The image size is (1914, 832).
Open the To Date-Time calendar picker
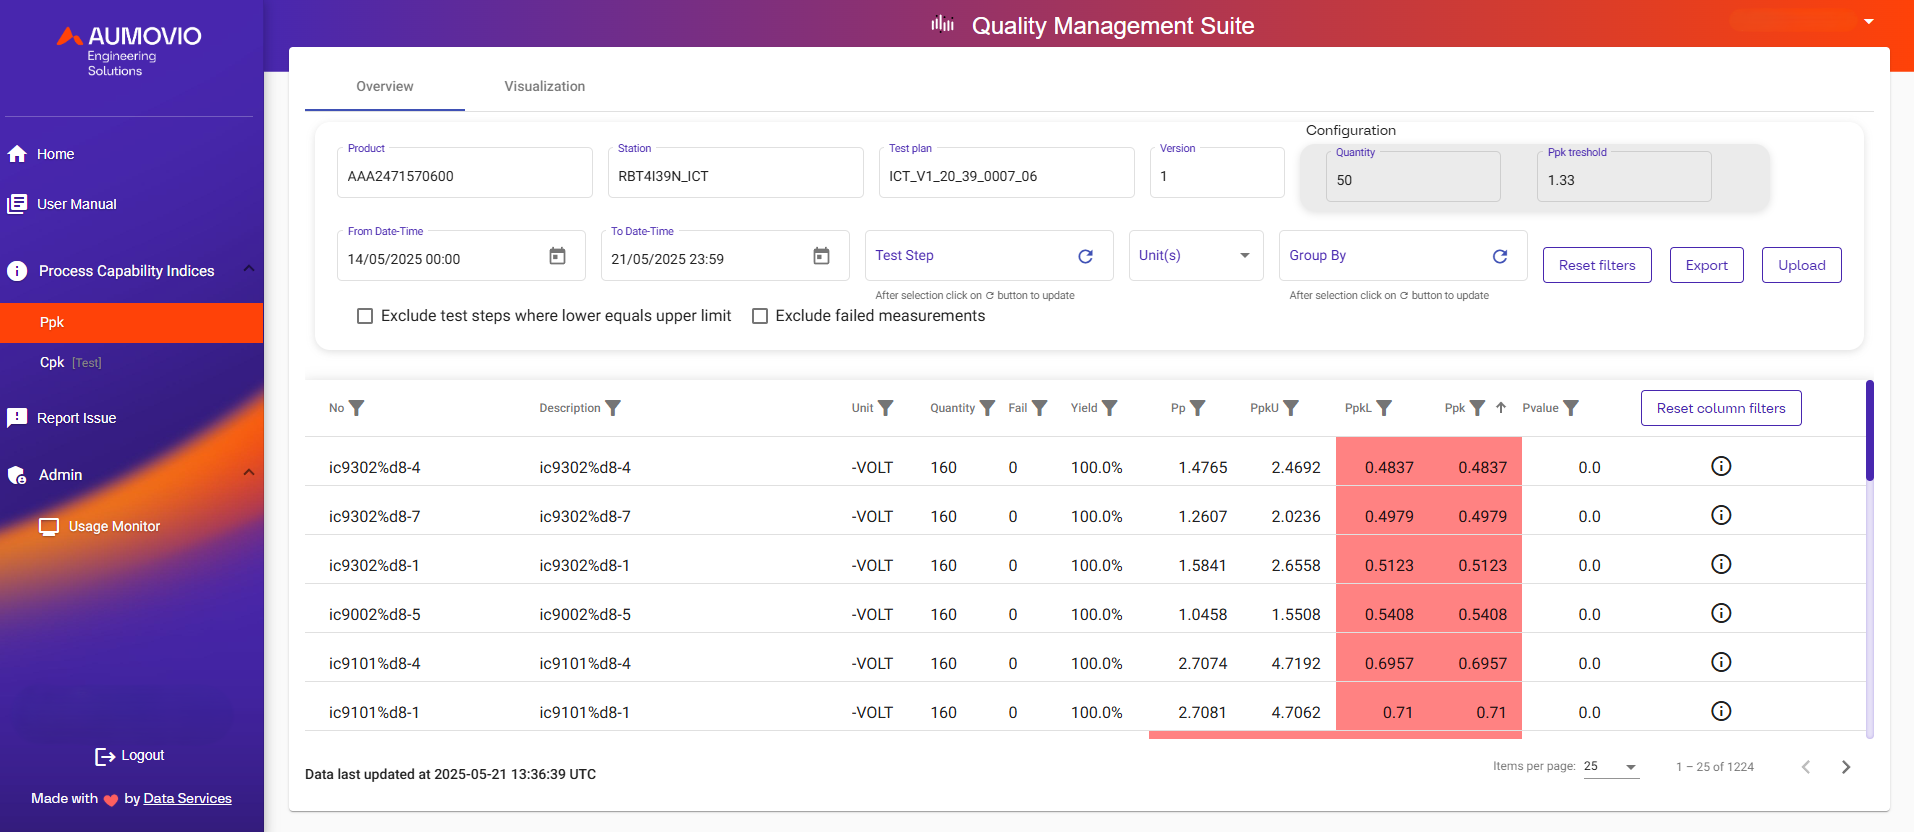821,257
